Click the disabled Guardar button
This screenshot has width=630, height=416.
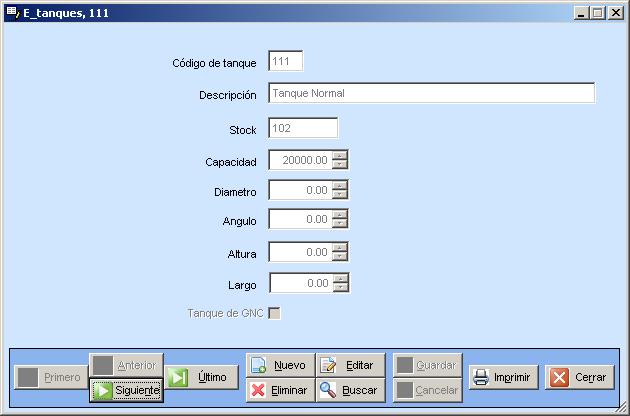coord(428,365)
